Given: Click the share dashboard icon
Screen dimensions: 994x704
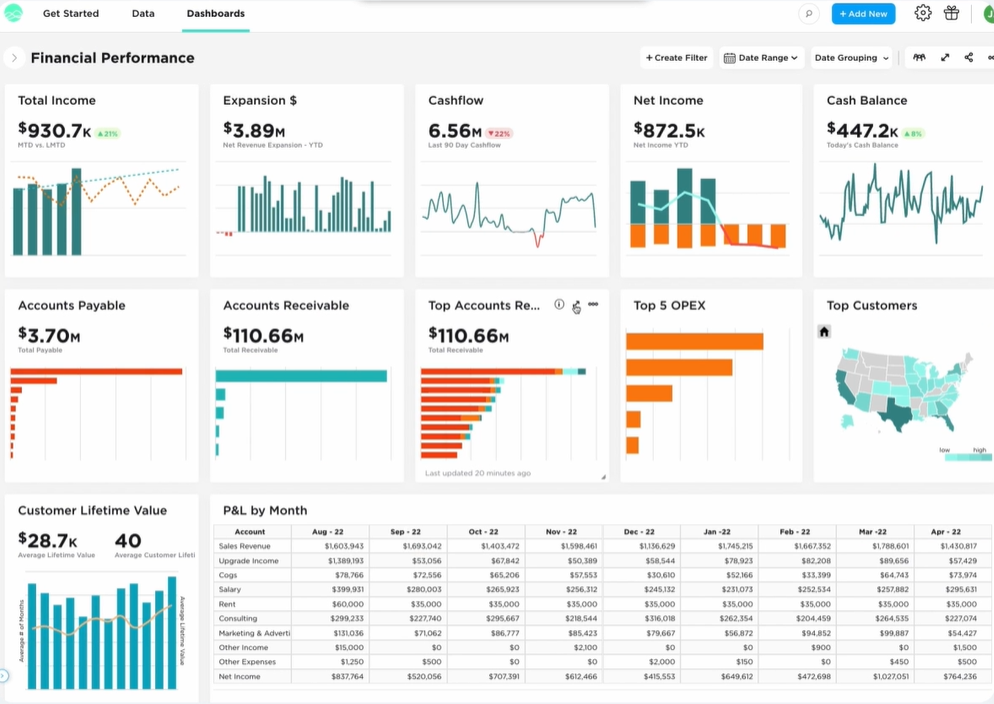Looking at the screenshot, I should coord(968,58).
